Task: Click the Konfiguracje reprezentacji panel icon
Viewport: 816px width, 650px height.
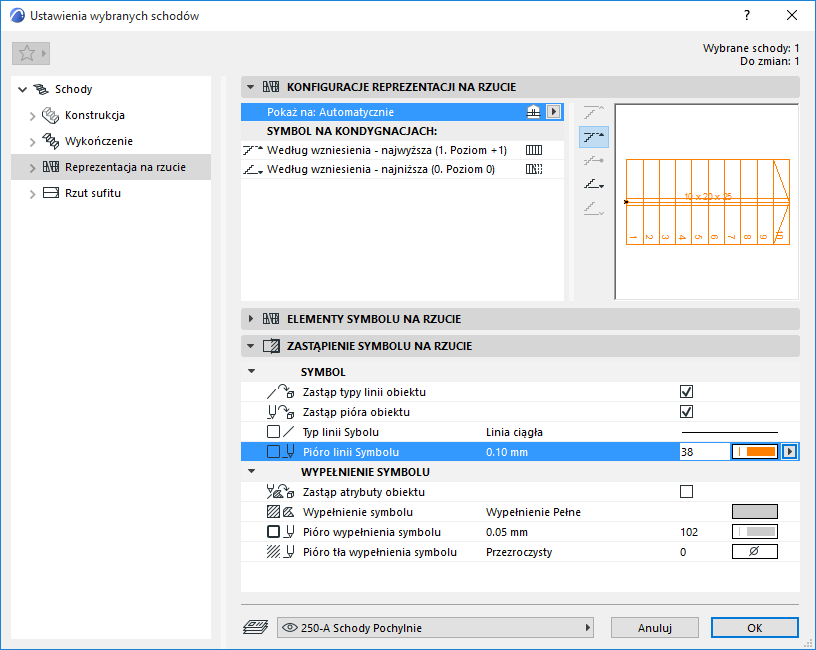Action: click(x=271, y=87)
